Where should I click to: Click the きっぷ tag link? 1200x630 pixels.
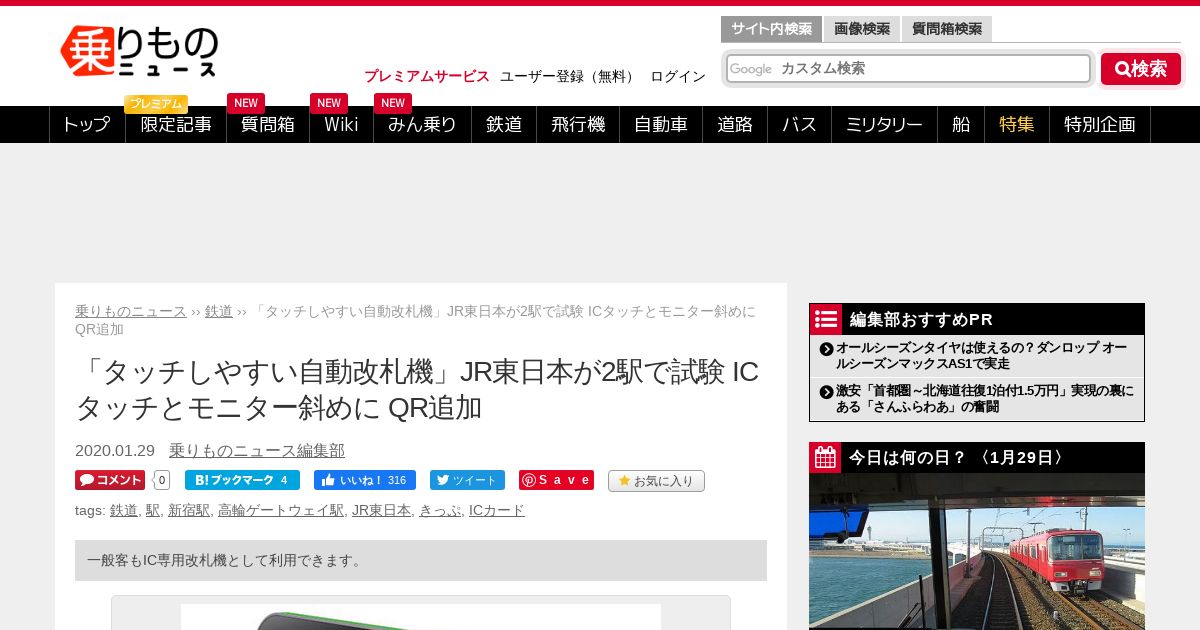point(440,510)
